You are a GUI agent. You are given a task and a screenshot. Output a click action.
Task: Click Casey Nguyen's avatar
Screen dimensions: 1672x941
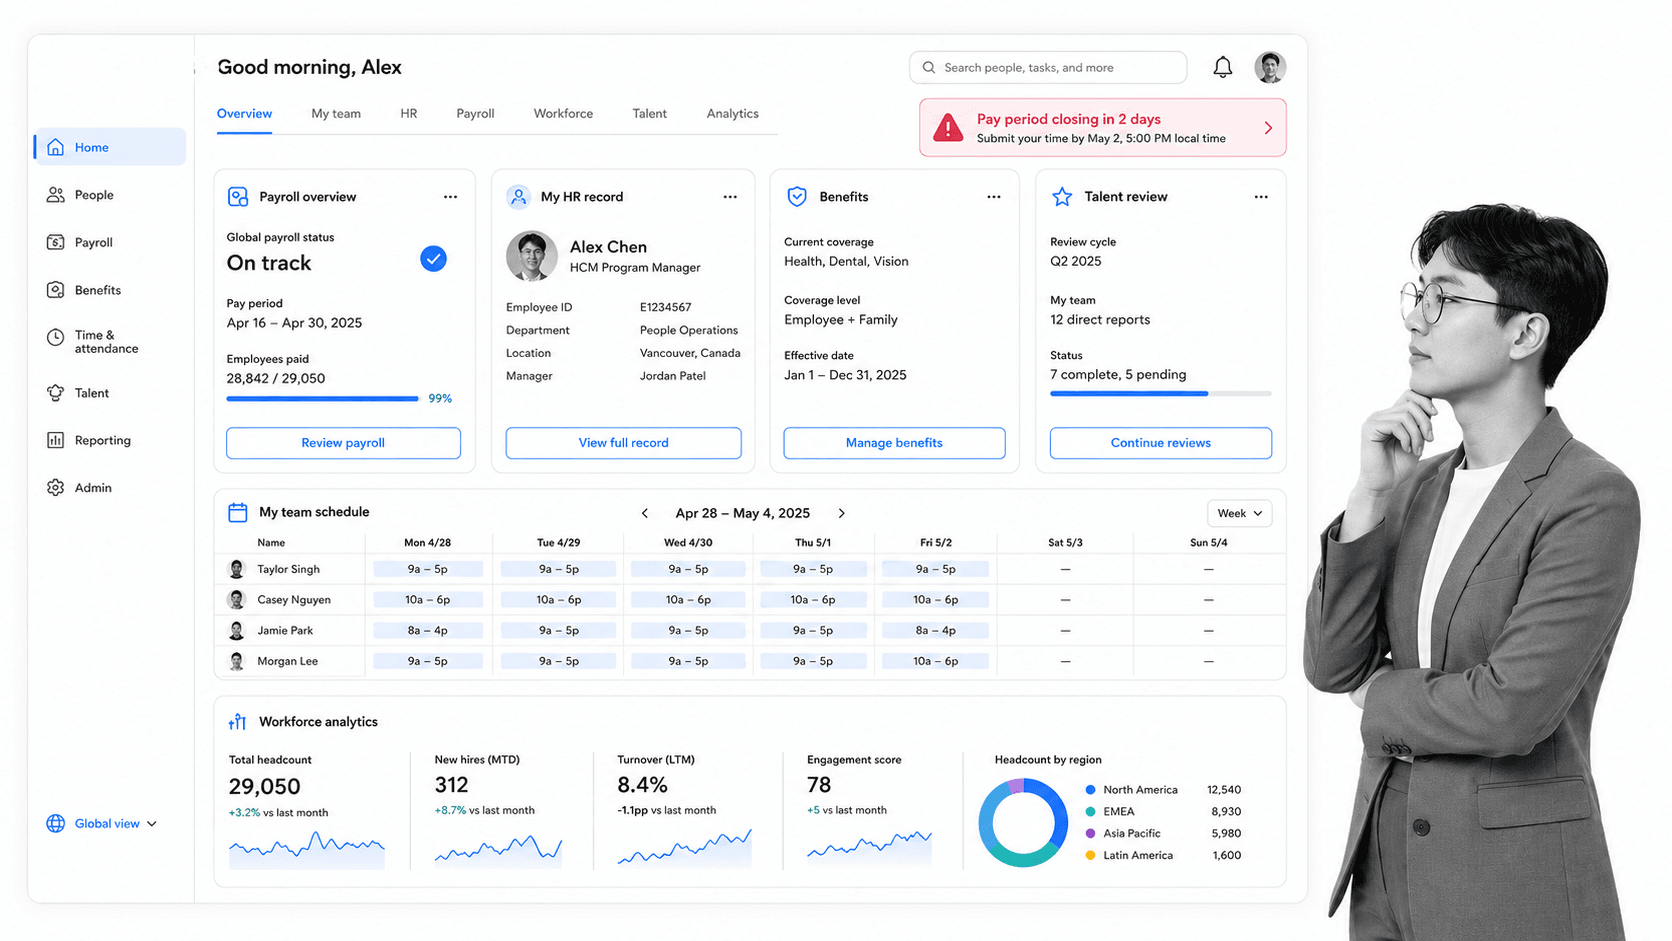click(237, 600)
